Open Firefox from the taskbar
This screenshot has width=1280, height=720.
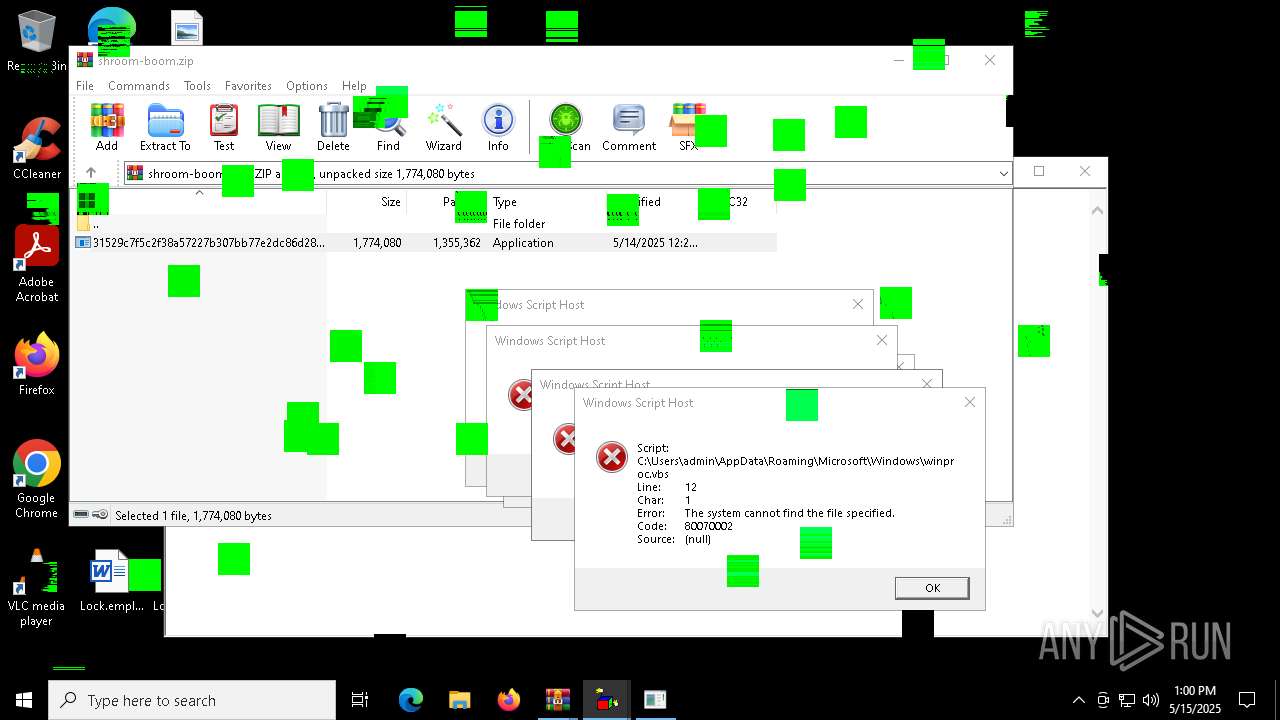coord(508,700)
